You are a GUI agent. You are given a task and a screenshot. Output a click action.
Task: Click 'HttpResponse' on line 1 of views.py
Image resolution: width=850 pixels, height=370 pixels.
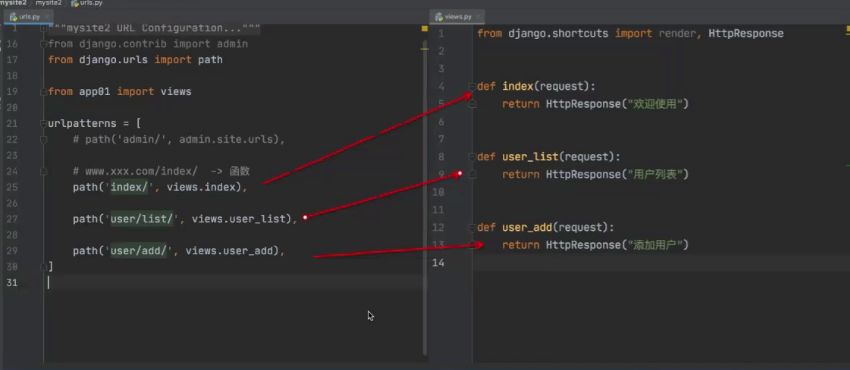[x=746, y=34]
